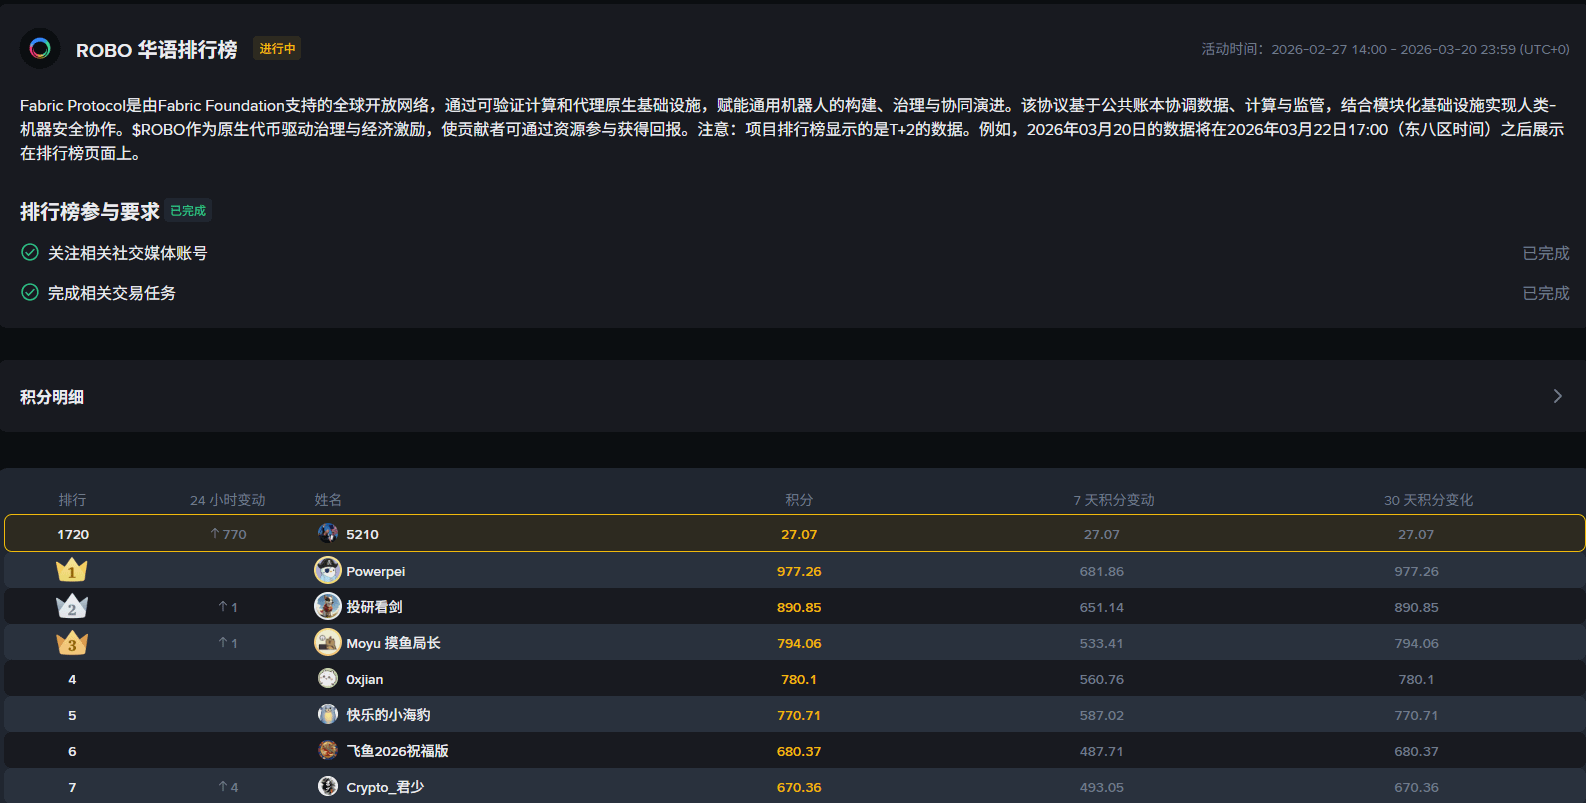Click the 487.71 seven-day value
Screen dimensions: 1586x803
click(x=1102, y=751)
